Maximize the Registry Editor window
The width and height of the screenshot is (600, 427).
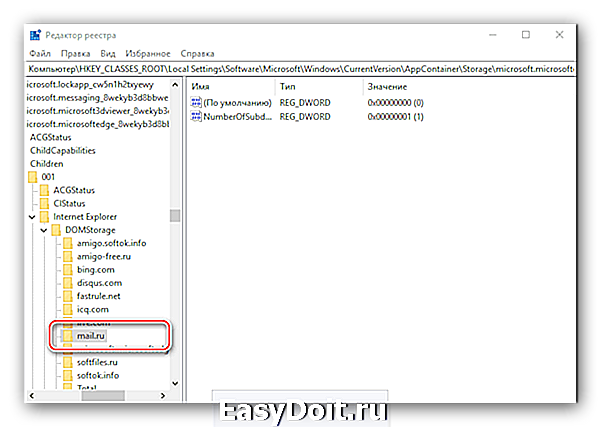(526, 35)
